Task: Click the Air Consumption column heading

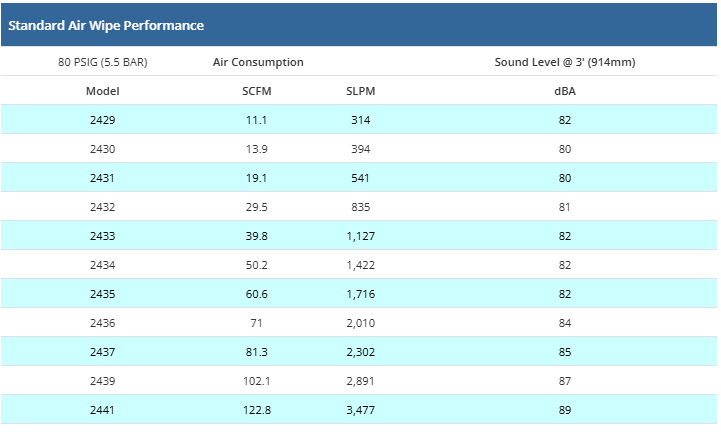Action: pos(258,62)
